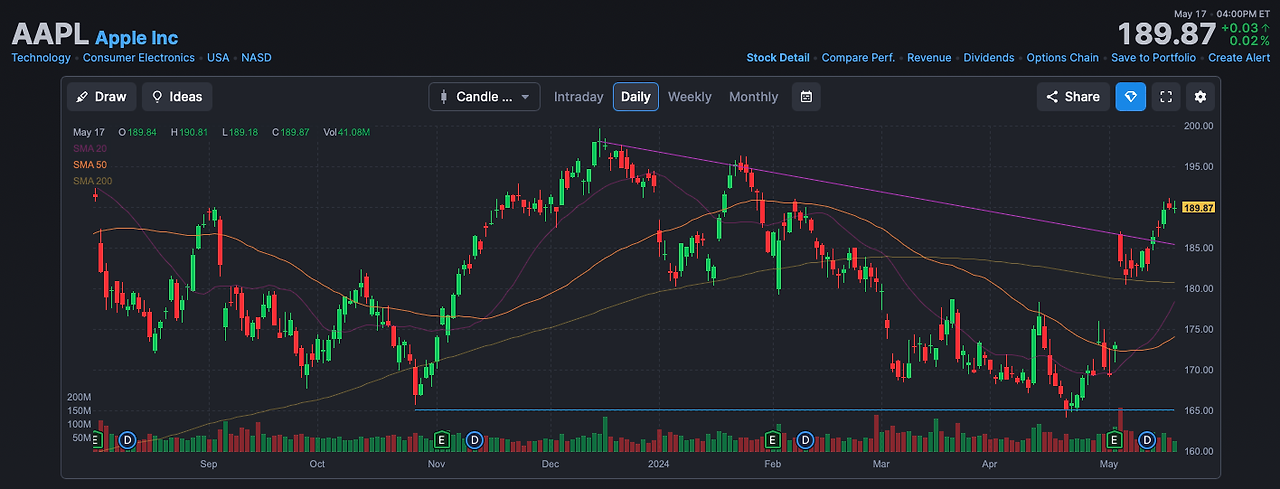Viewport: 1280px width, 489px height.
Task: Open the Ideas lightbulb button
Action: click(177, 97)
